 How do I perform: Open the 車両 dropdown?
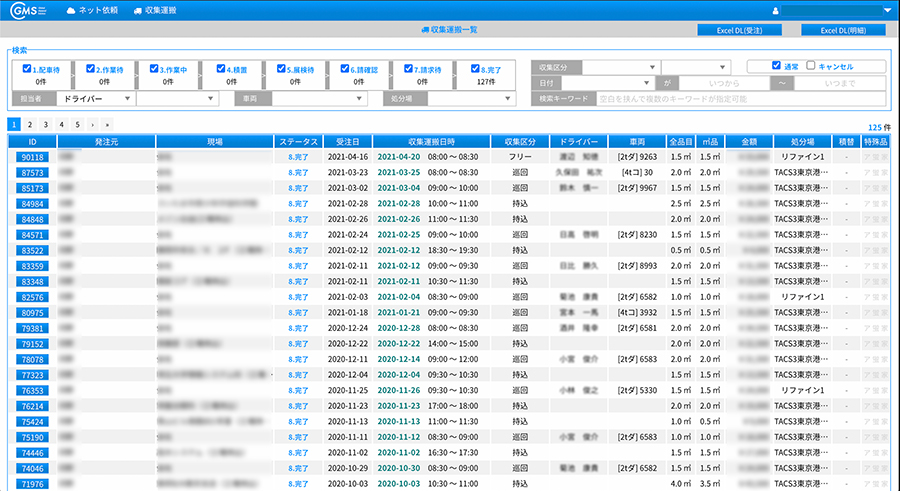pyautogui.click(x=320, y=99)
